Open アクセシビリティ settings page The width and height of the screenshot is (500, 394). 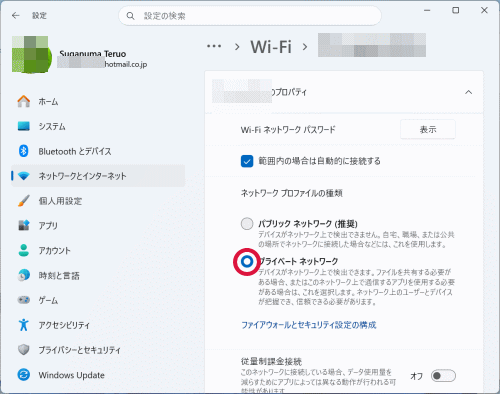point(98,325)
